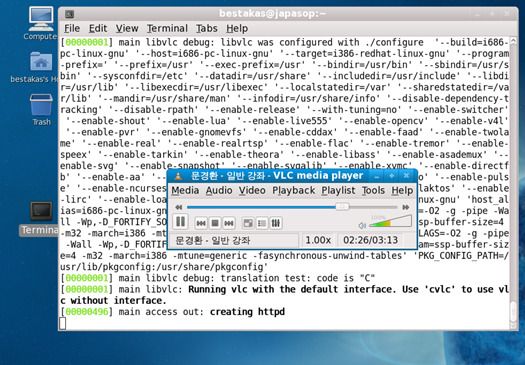Viewport: 525px width, 365px height.
Task: Open the VLC Playback menu
Action: 293,190
